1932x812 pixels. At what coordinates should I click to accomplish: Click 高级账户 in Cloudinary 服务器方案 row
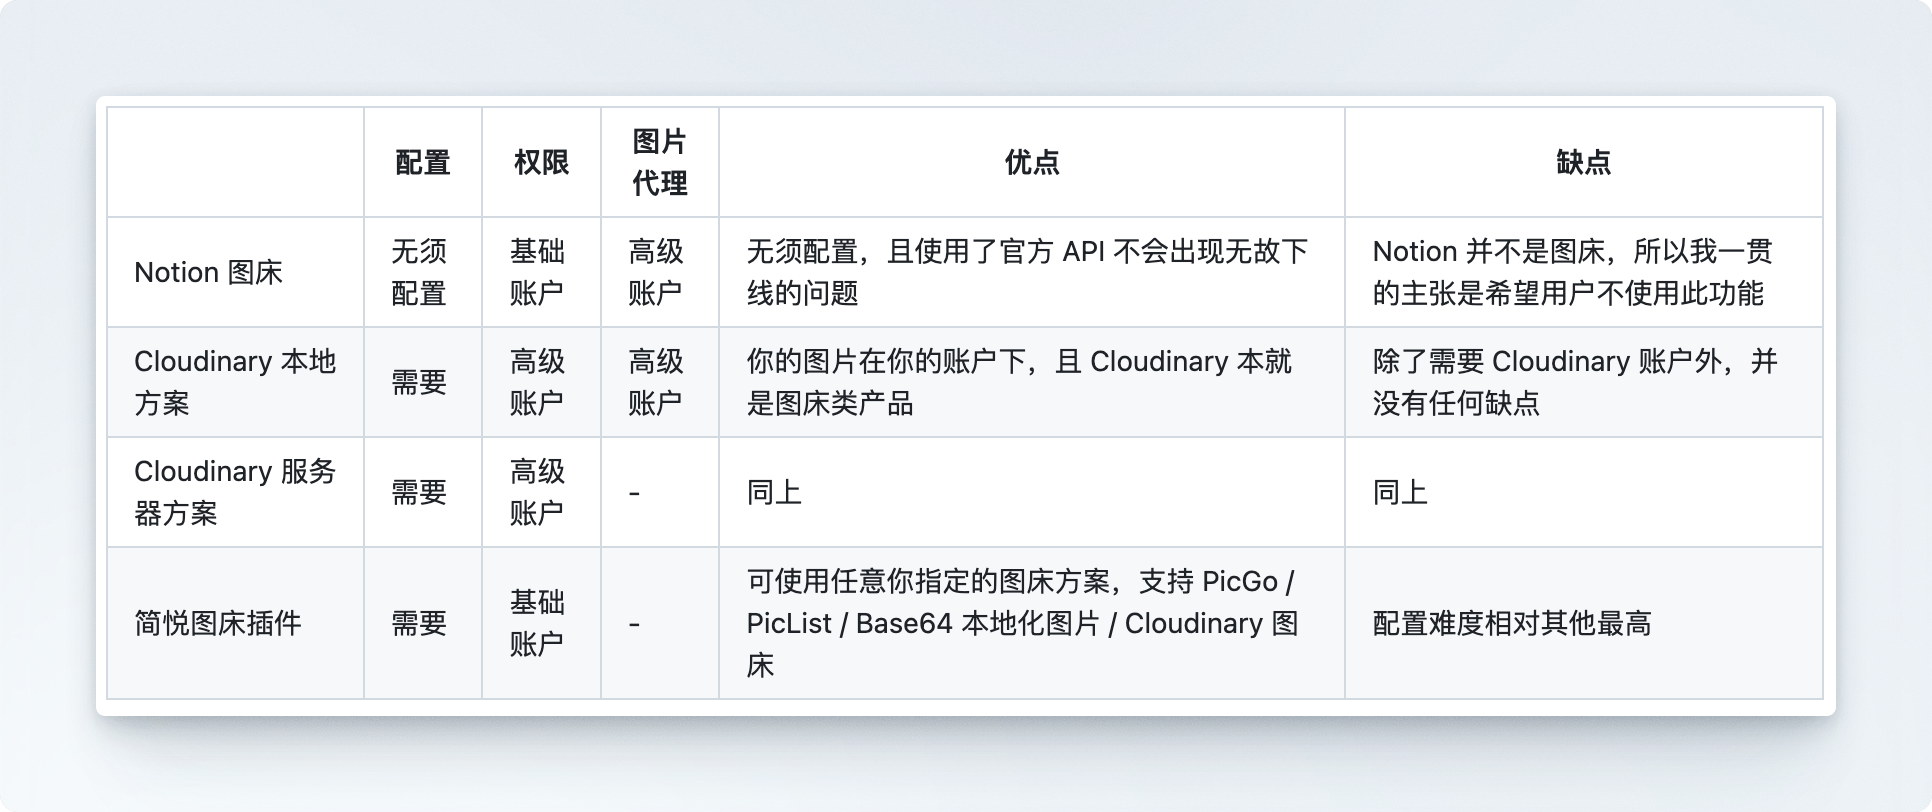click(537, 492)
